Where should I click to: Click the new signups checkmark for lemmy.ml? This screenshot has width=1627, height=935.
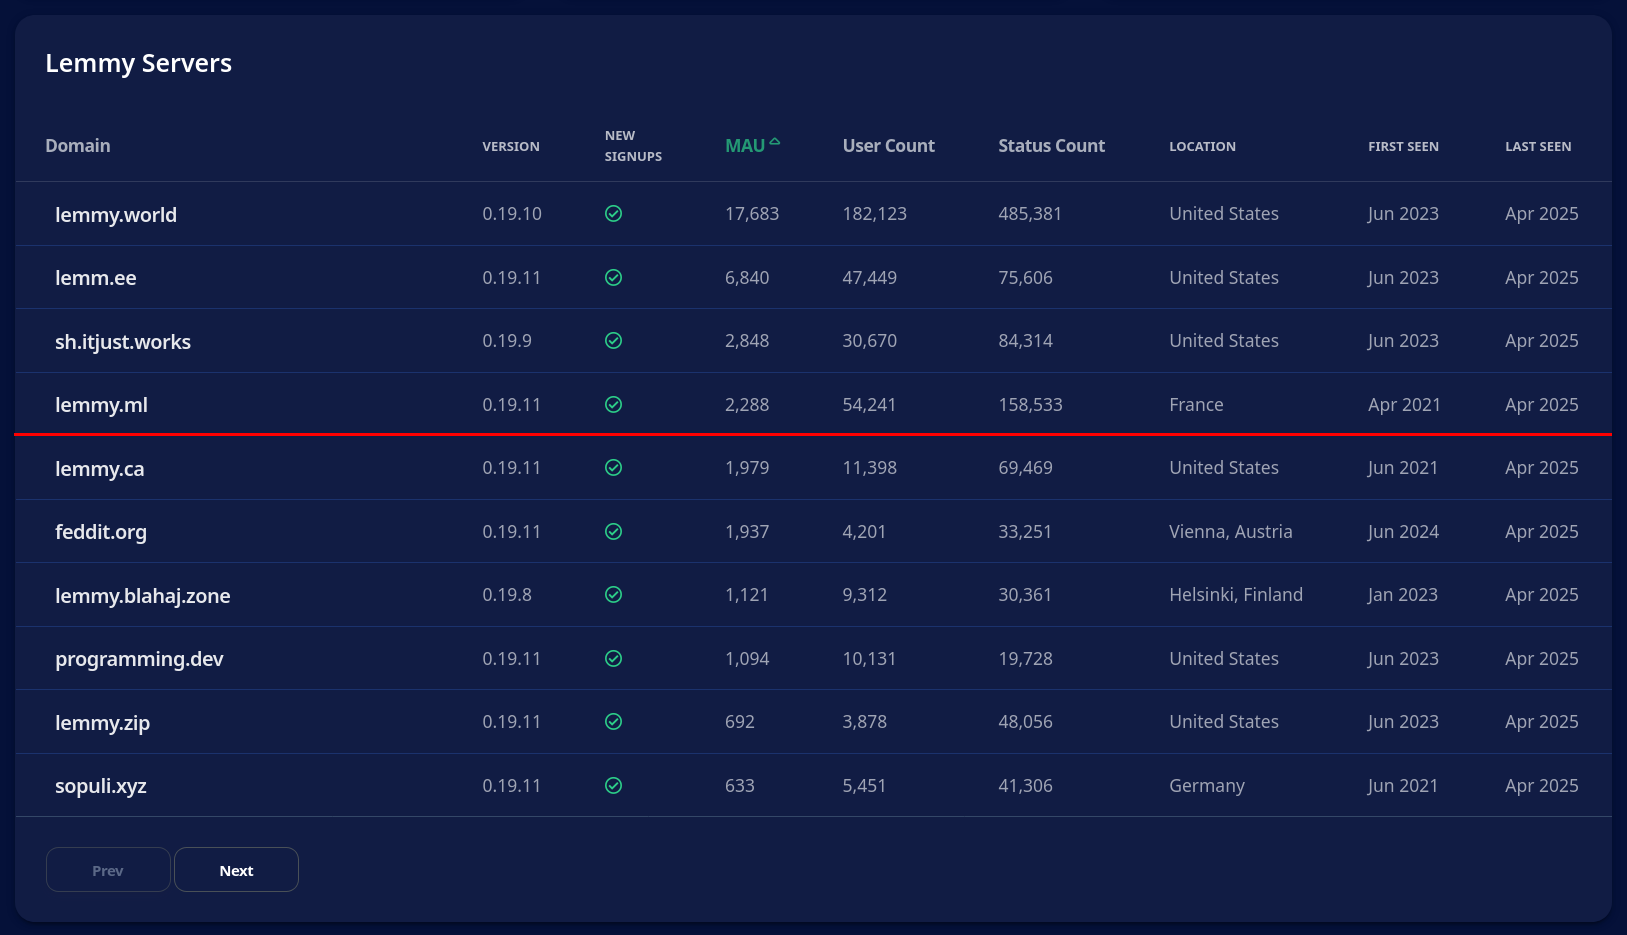614,405
